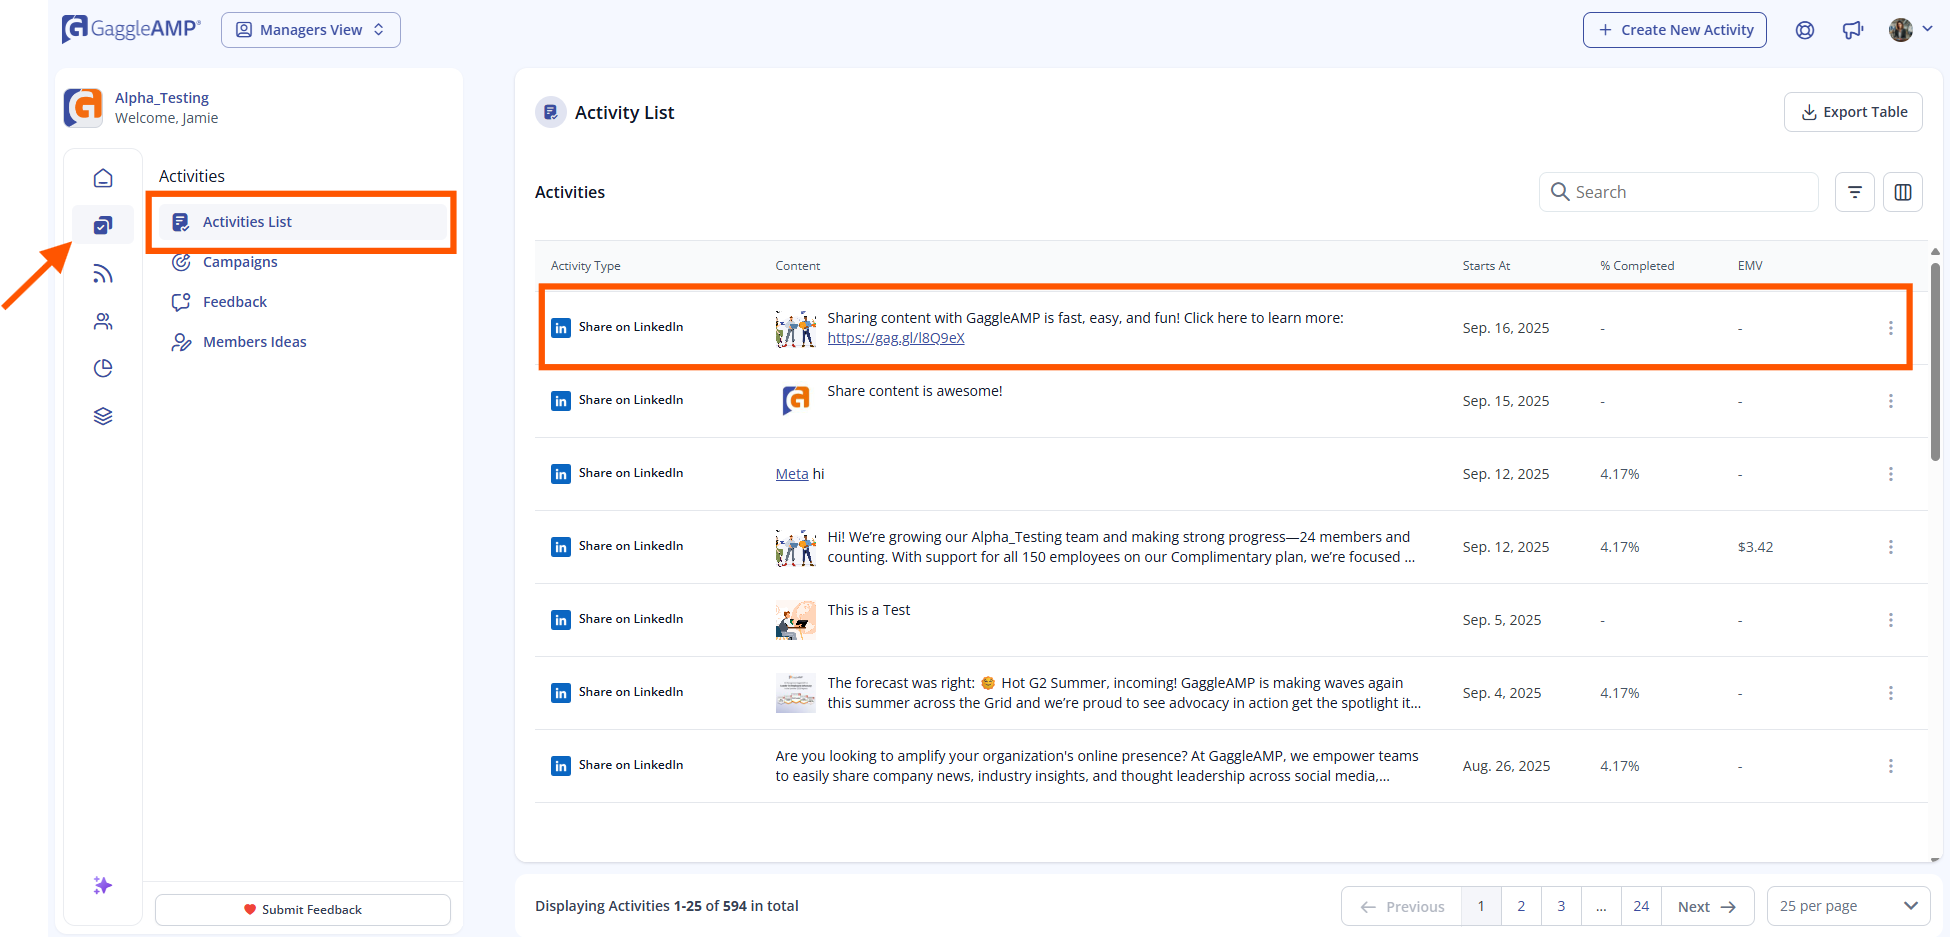The height and width of the screenshot is (937, 1950).
Task: Select Members Ideas menu item
Action: [254, 342]
